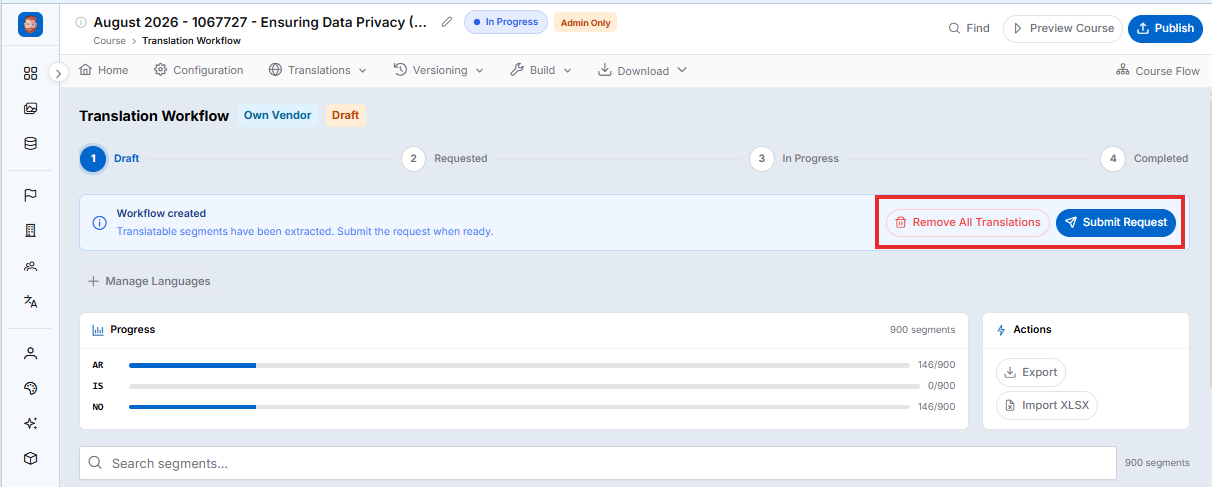Expand the Versioning dropdown
Image resolution: width=1212 pixels, height=487 pixels.
[x=438, y=70]
